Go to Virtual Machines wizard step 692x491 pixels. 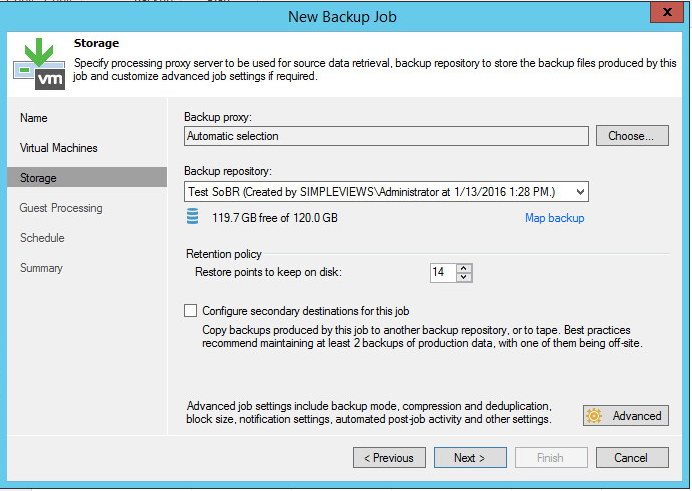59,148
